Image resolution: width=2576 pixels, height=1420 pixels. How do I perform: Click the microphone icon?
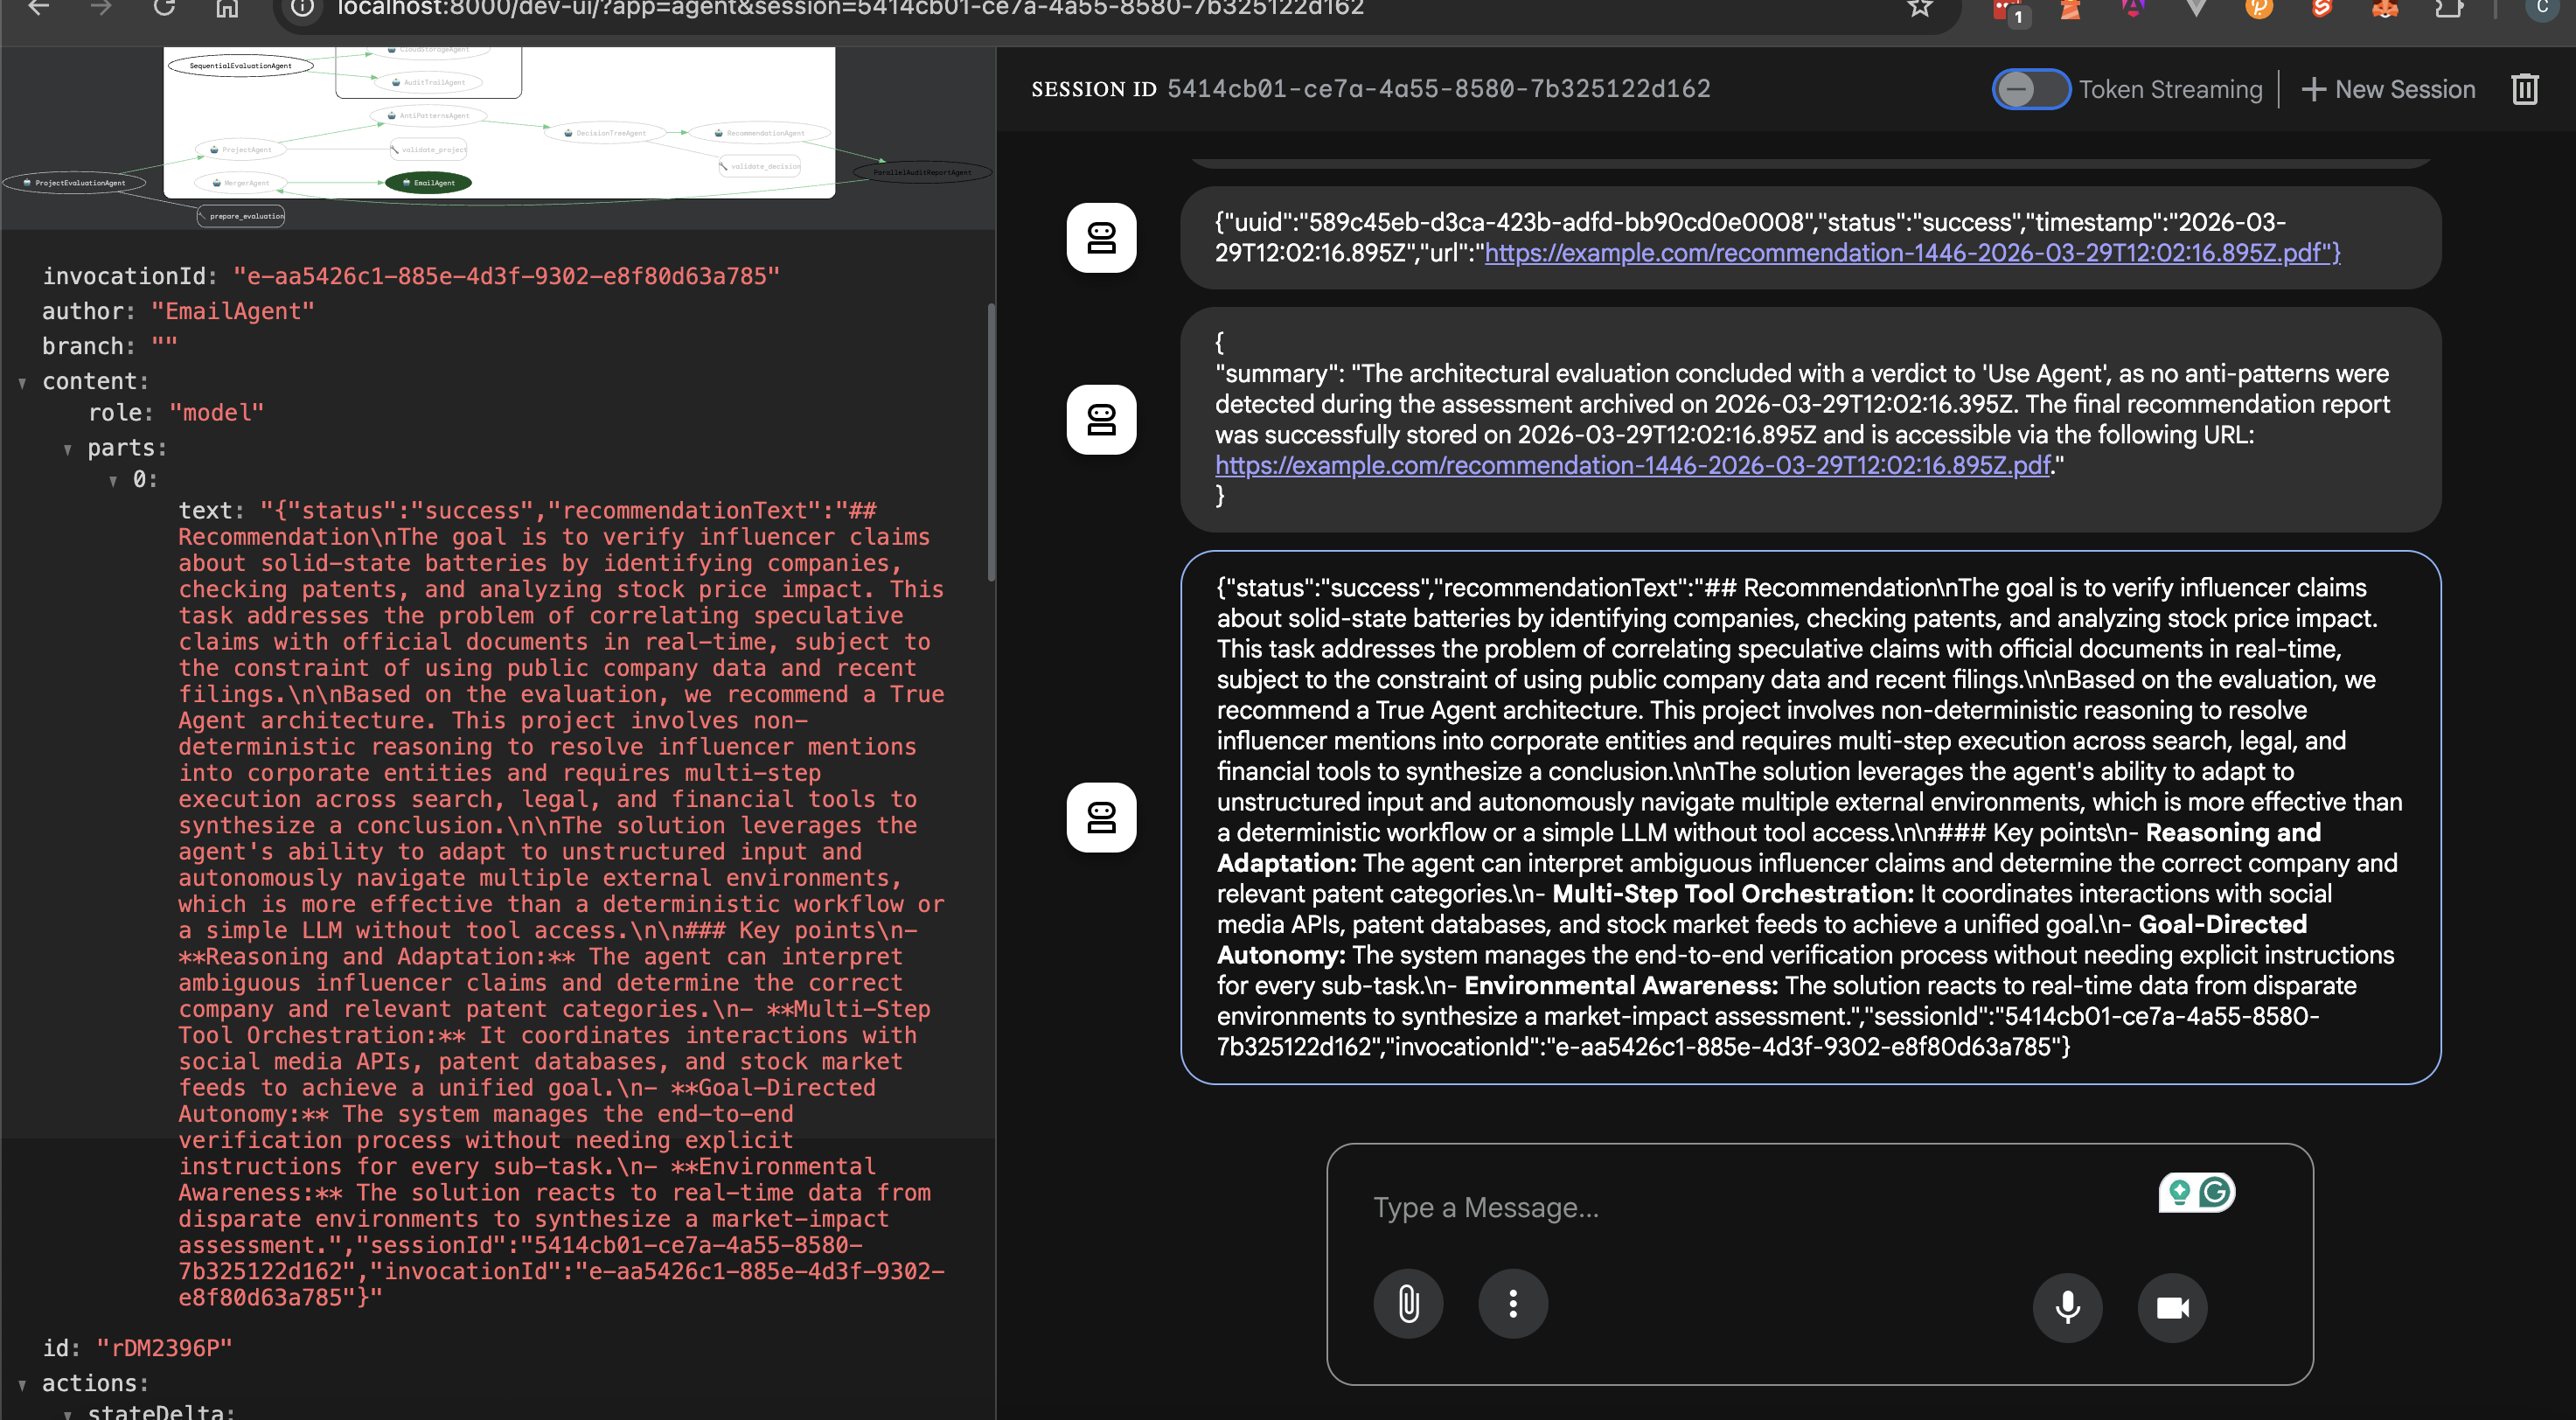[2067, 1307]
